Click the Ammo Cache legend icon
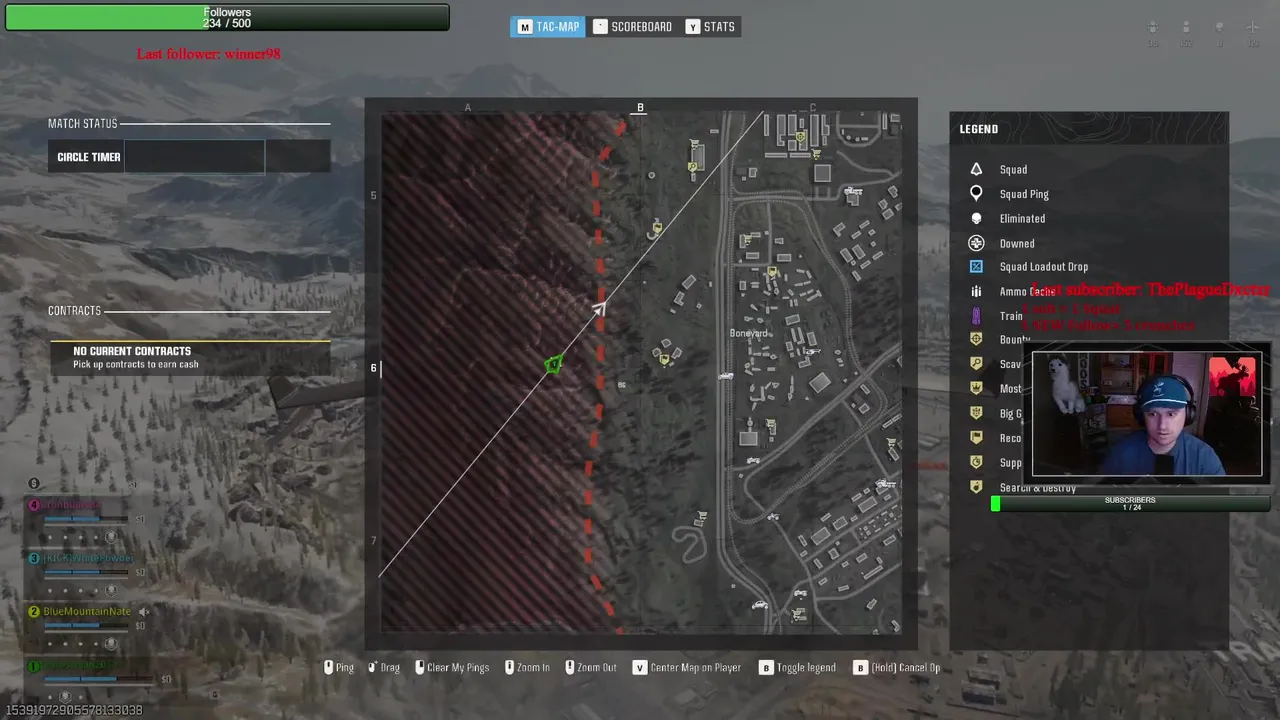 click(976, 291)
